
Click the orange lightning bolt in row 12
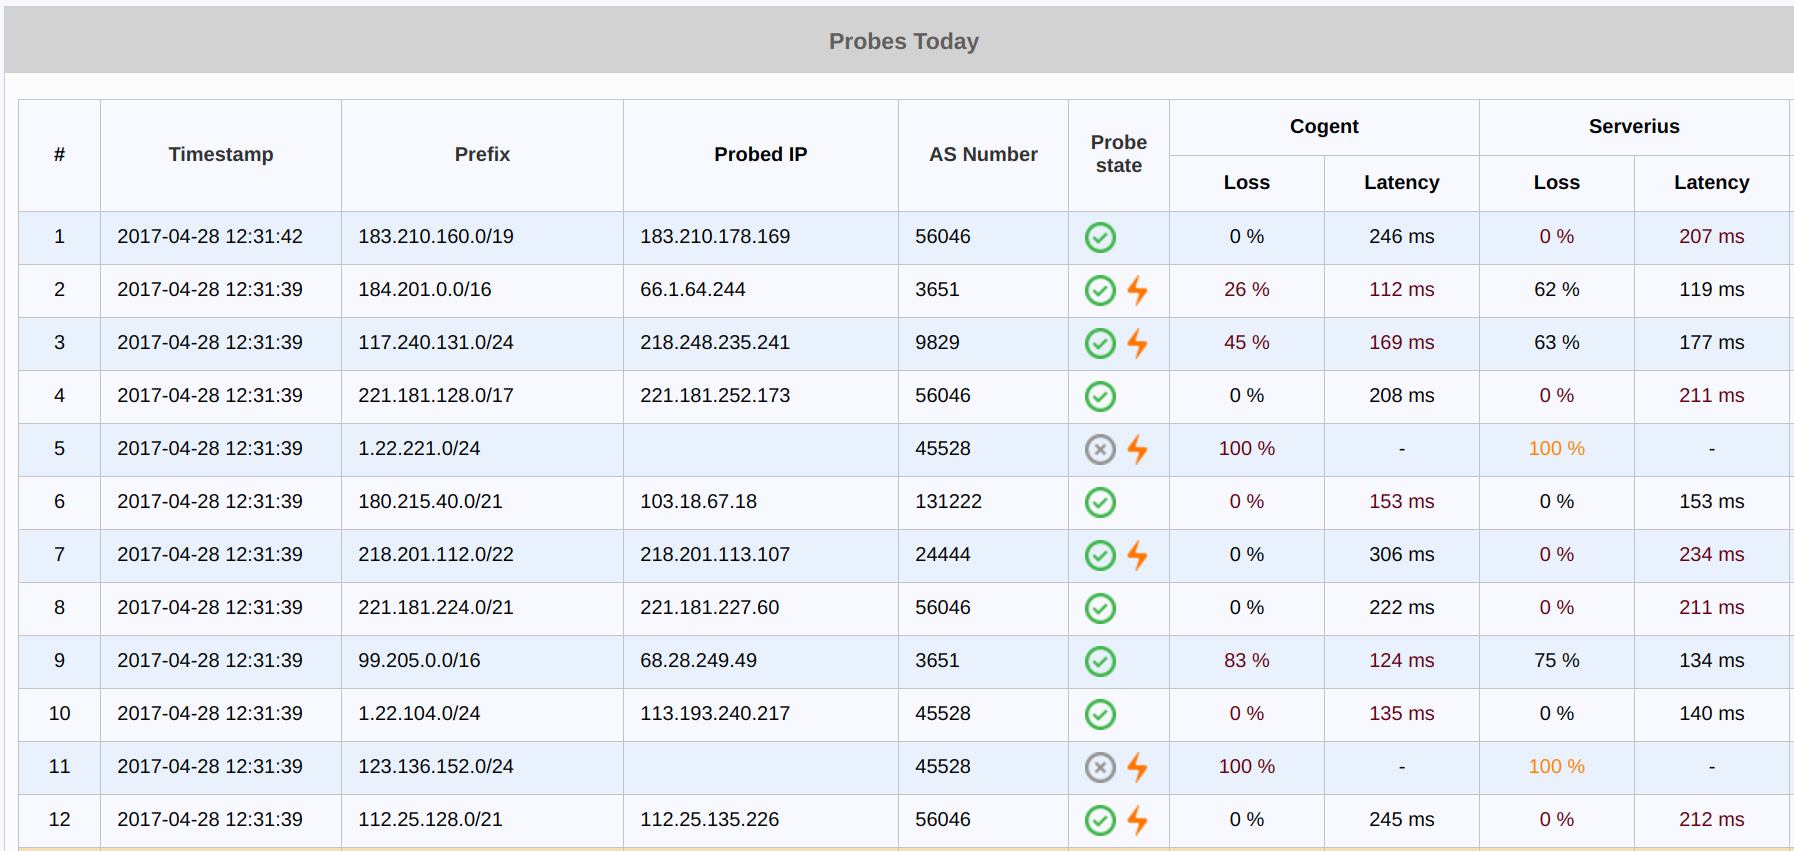(x=1137, y=820)
